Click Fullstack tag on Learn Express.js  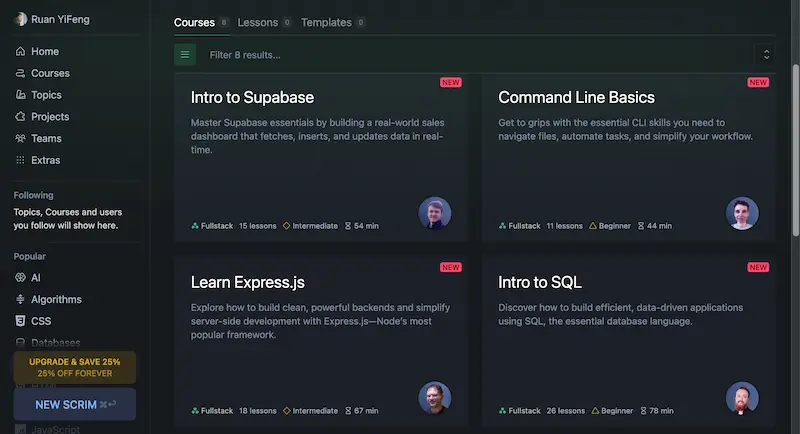[212, 411]
